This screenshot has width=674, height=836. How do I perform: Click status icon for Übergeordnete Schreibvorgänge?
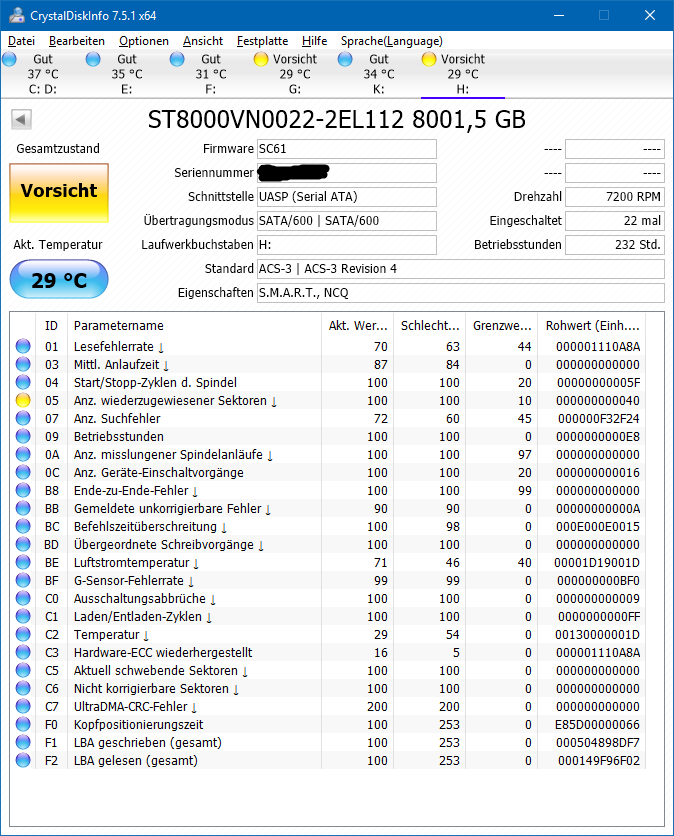(23, 544)
